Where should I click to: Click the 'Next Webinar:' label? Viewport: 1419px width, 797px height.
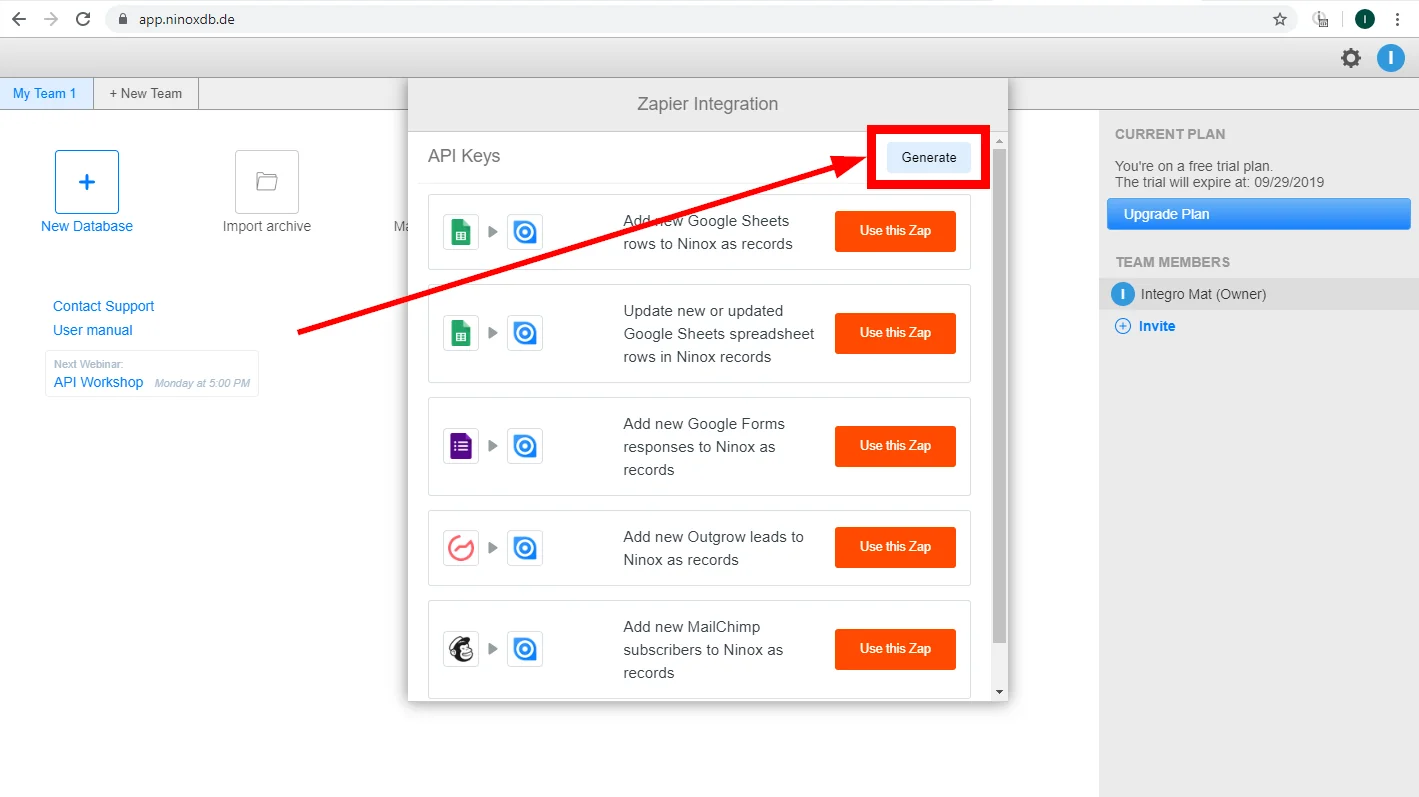point(88,364)
